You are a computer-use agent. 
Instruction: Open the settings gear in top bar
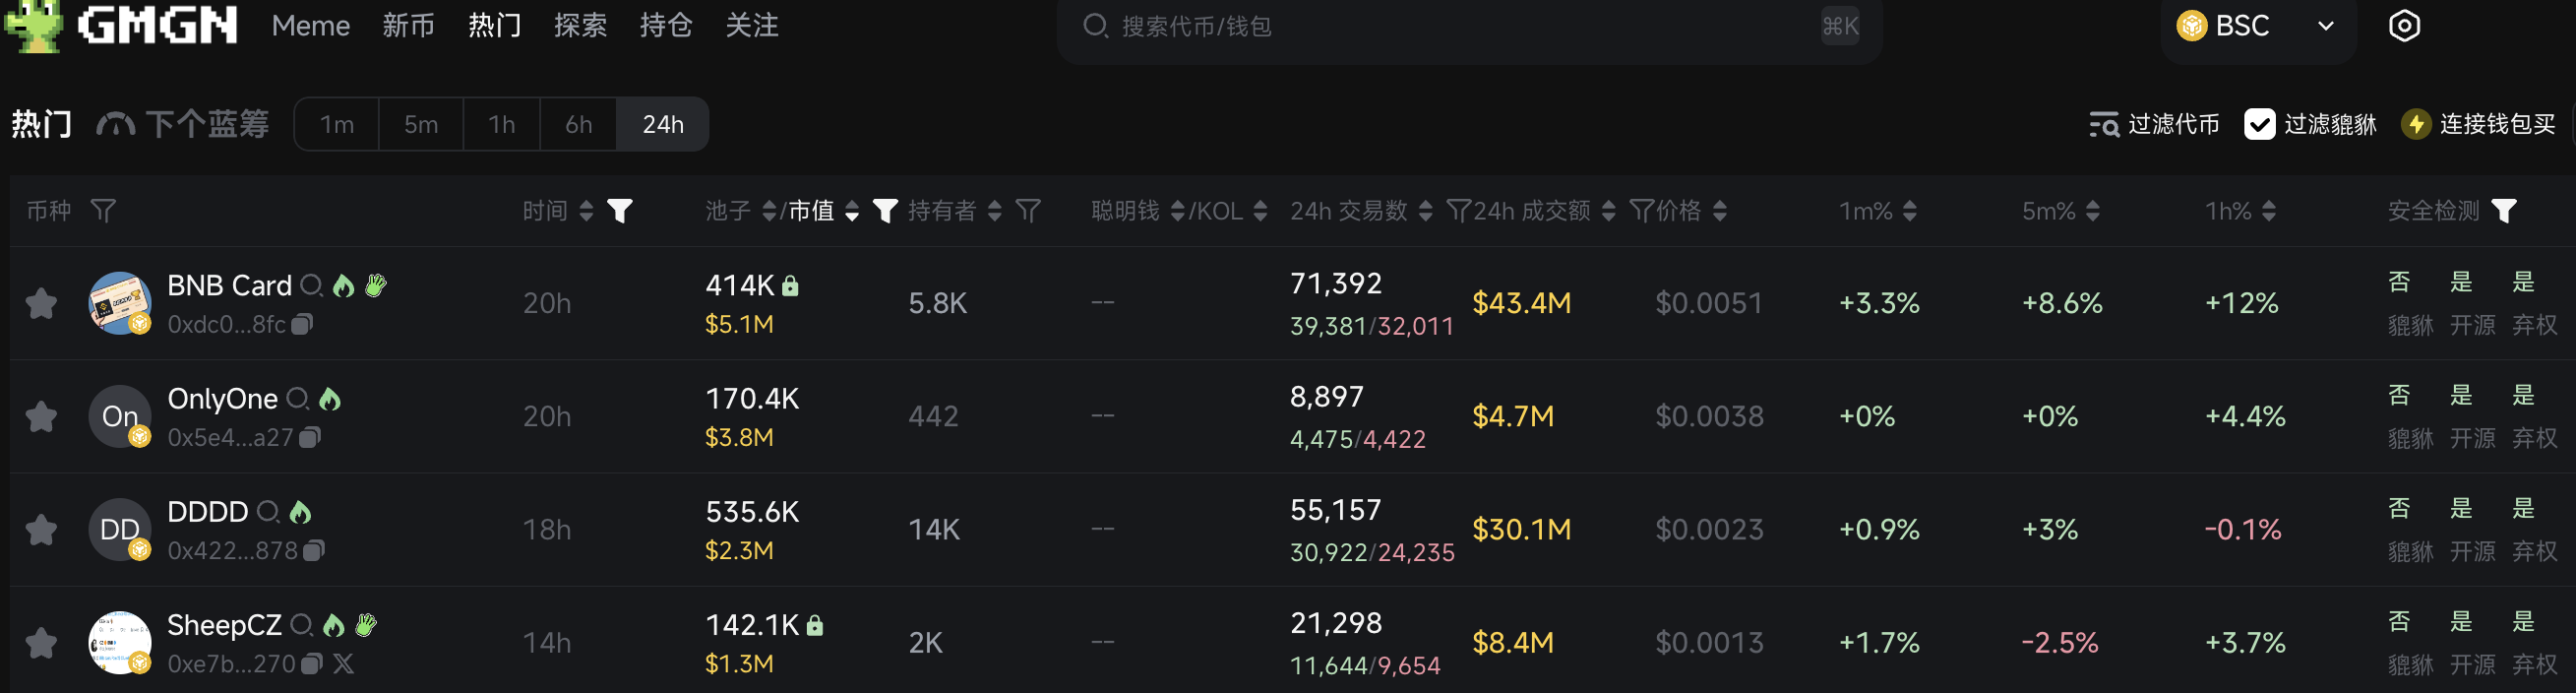tap(2404, 25)
